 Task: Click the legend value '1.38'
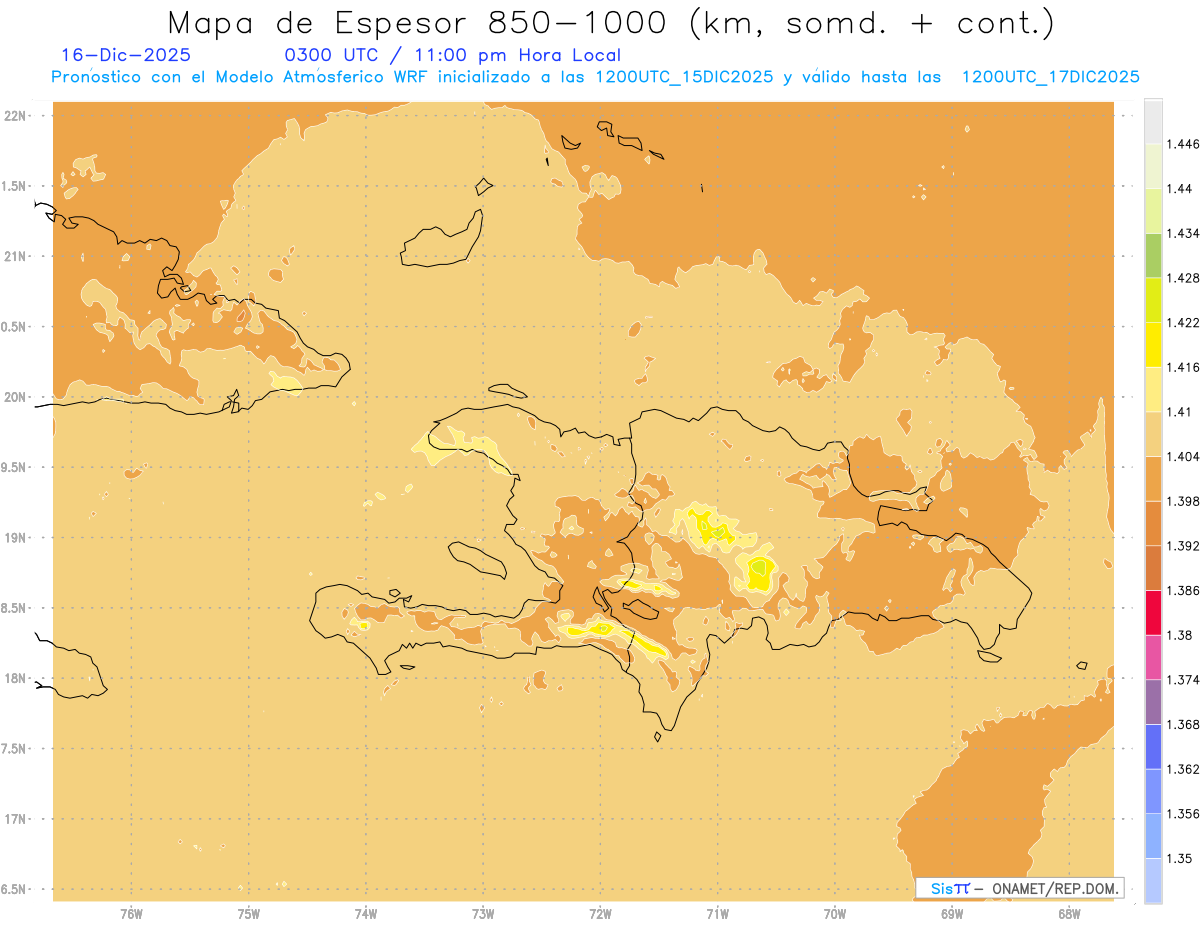point(1179,635)
